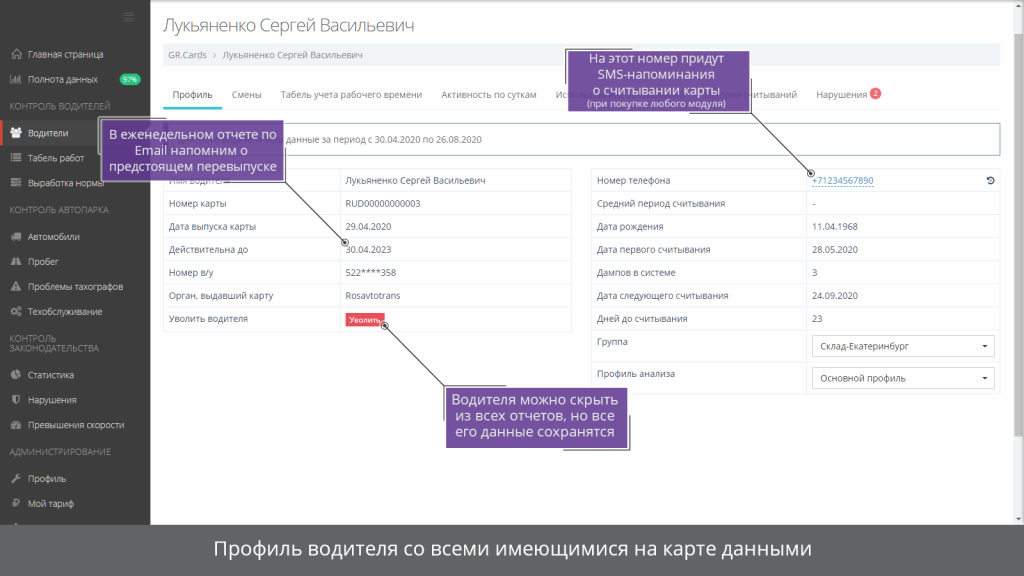Switch to the Смены tab

tap(246, 94)
